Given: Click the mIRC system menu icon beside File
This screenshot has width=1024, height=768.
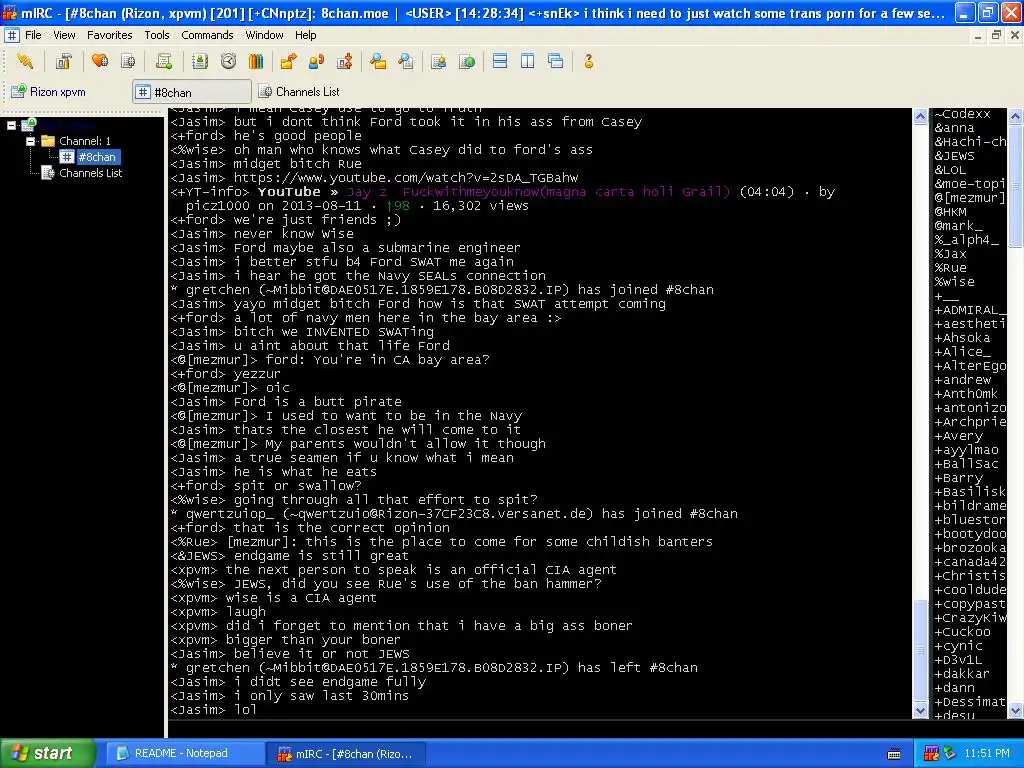Looking at the screenshot, I should [12, 35].
